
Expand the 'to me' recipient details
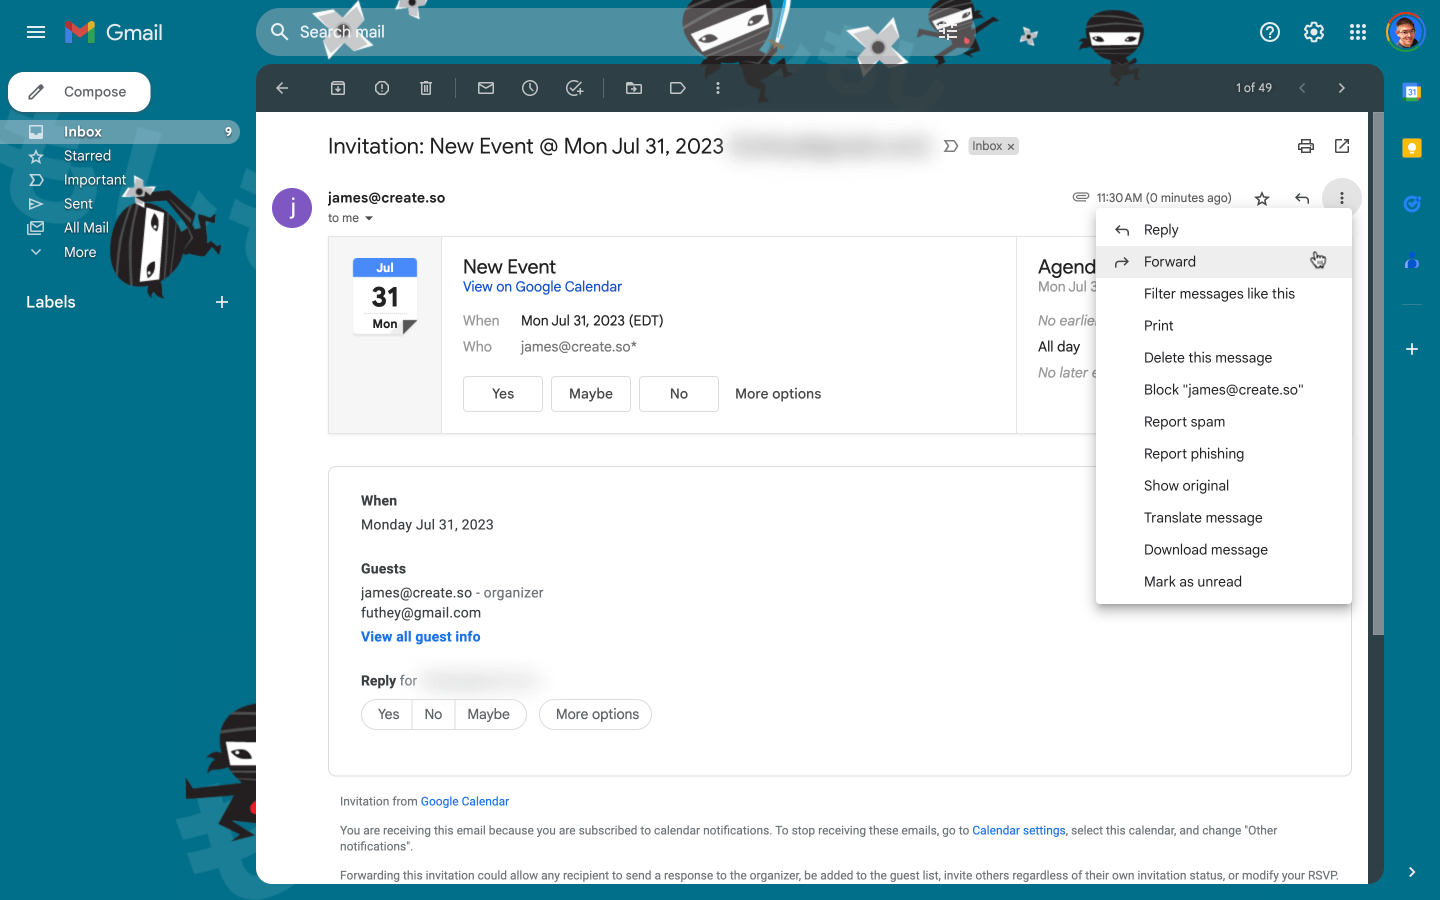pos(348,217)
